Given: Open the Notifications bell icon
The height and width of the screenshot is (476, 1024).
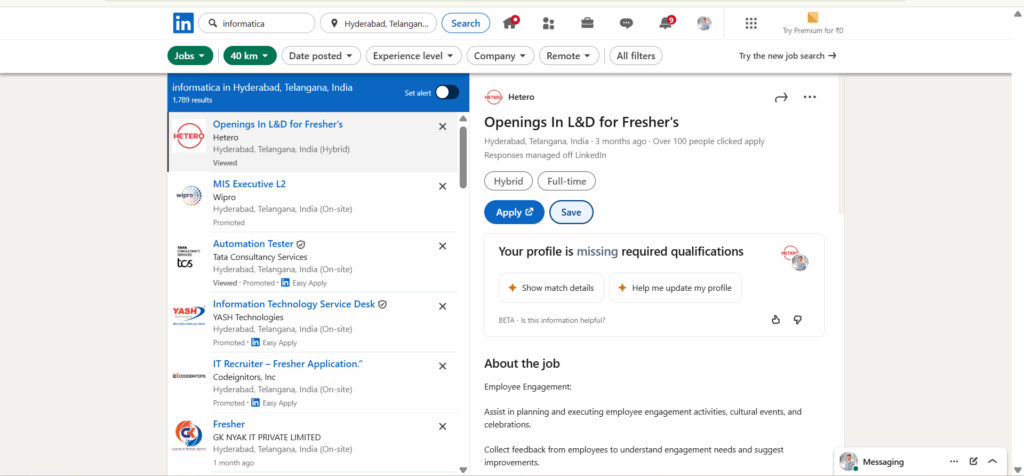Looking at the screenshot, I should coord(666,23).
